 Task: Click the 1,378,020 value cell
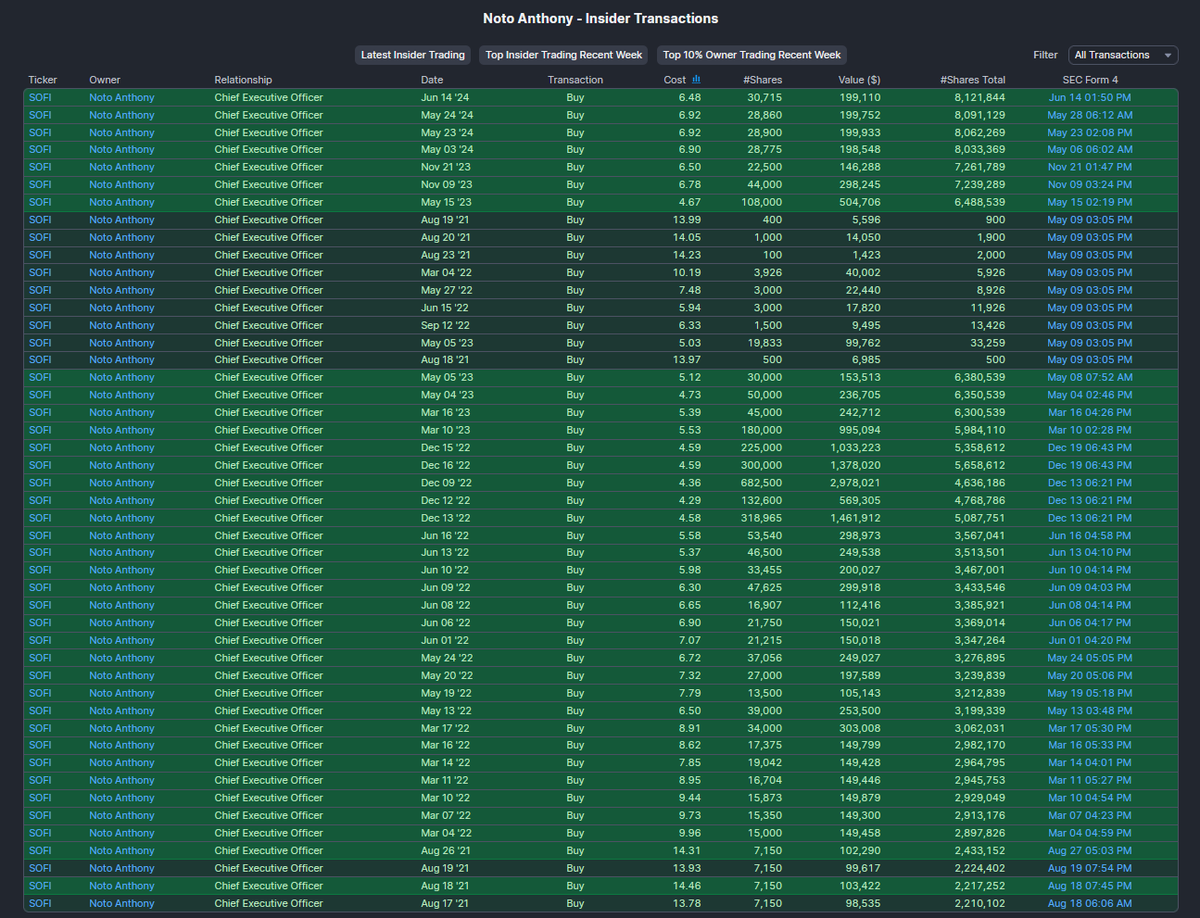856,465
